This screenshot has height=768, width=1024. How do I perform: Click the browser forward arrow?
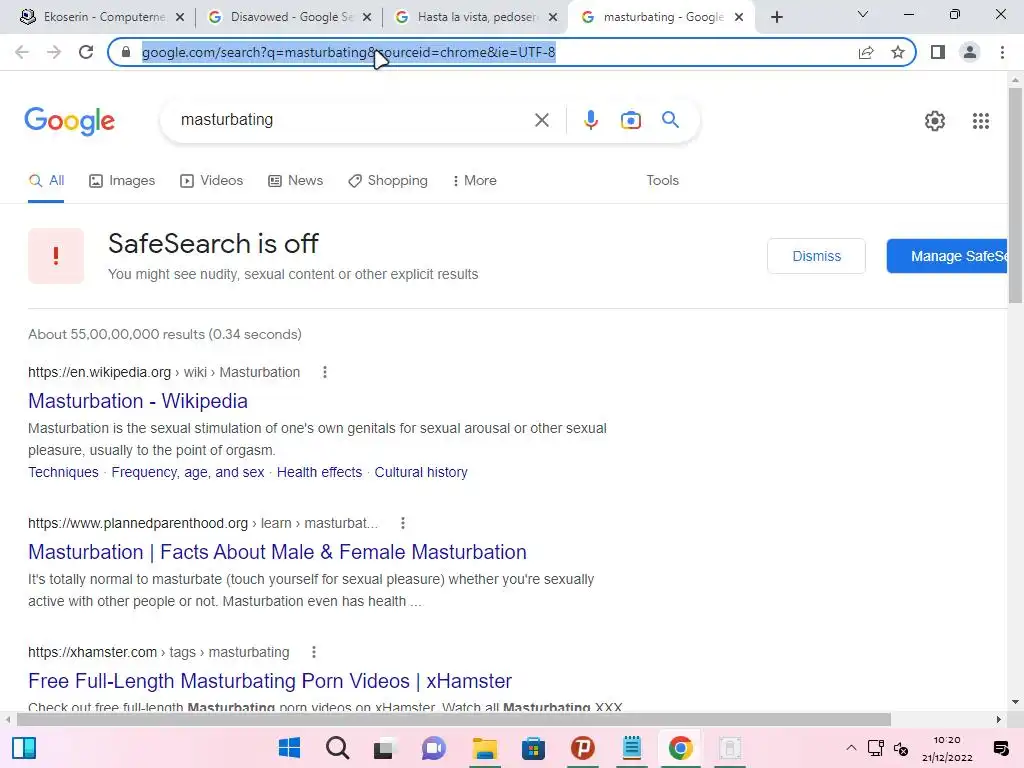pos(54,52)
